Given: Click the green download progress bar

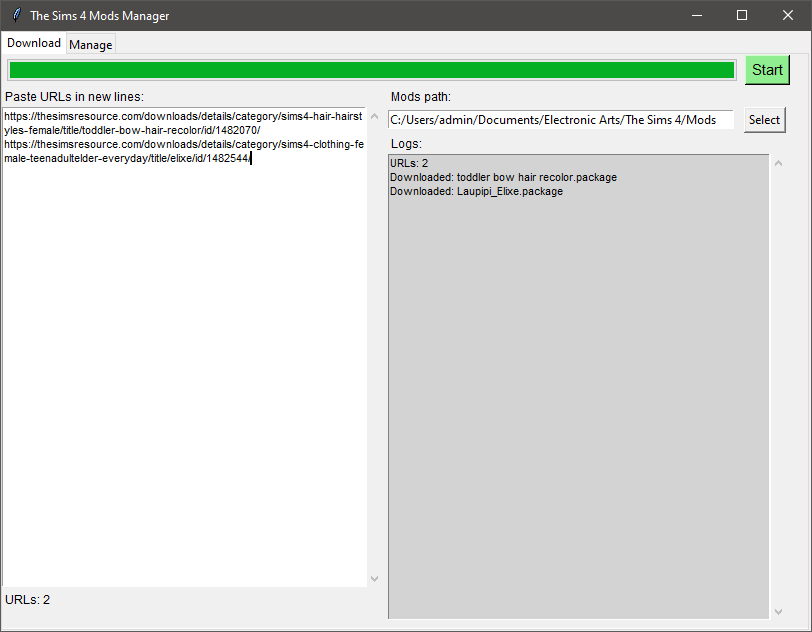Looking at the screenshot, I should point(372,70).
